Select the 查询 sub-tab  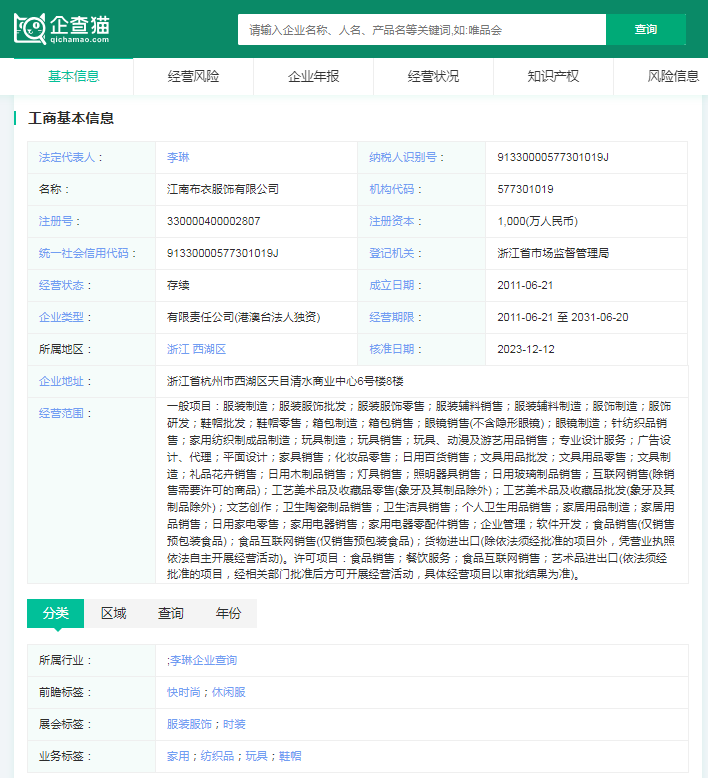171,613
